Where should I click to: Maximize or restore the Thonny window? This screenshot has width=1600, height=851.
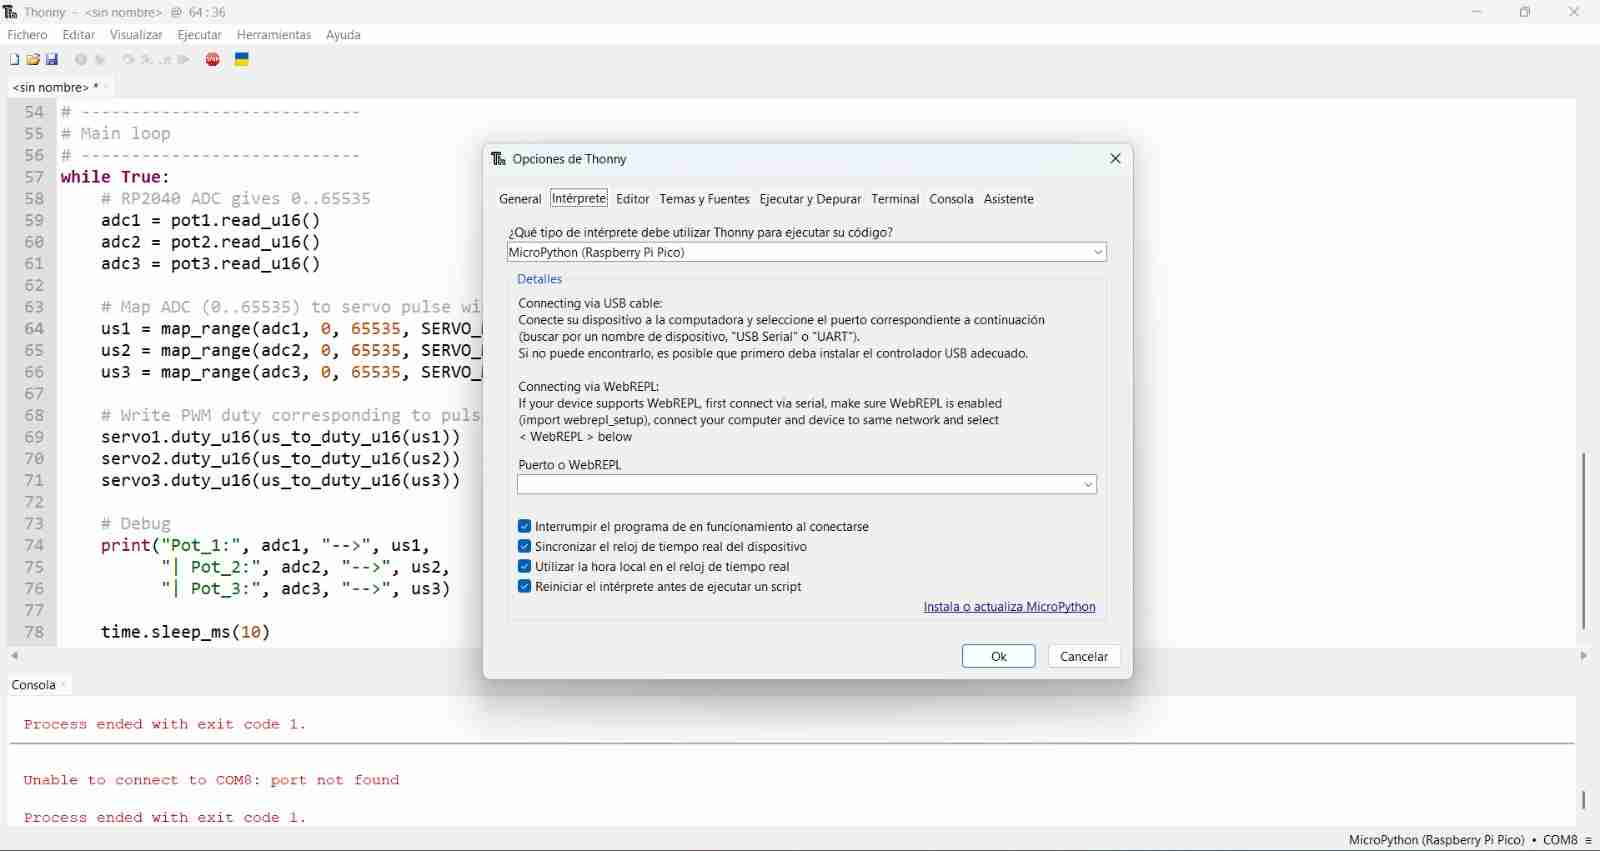click(1525, 12)
